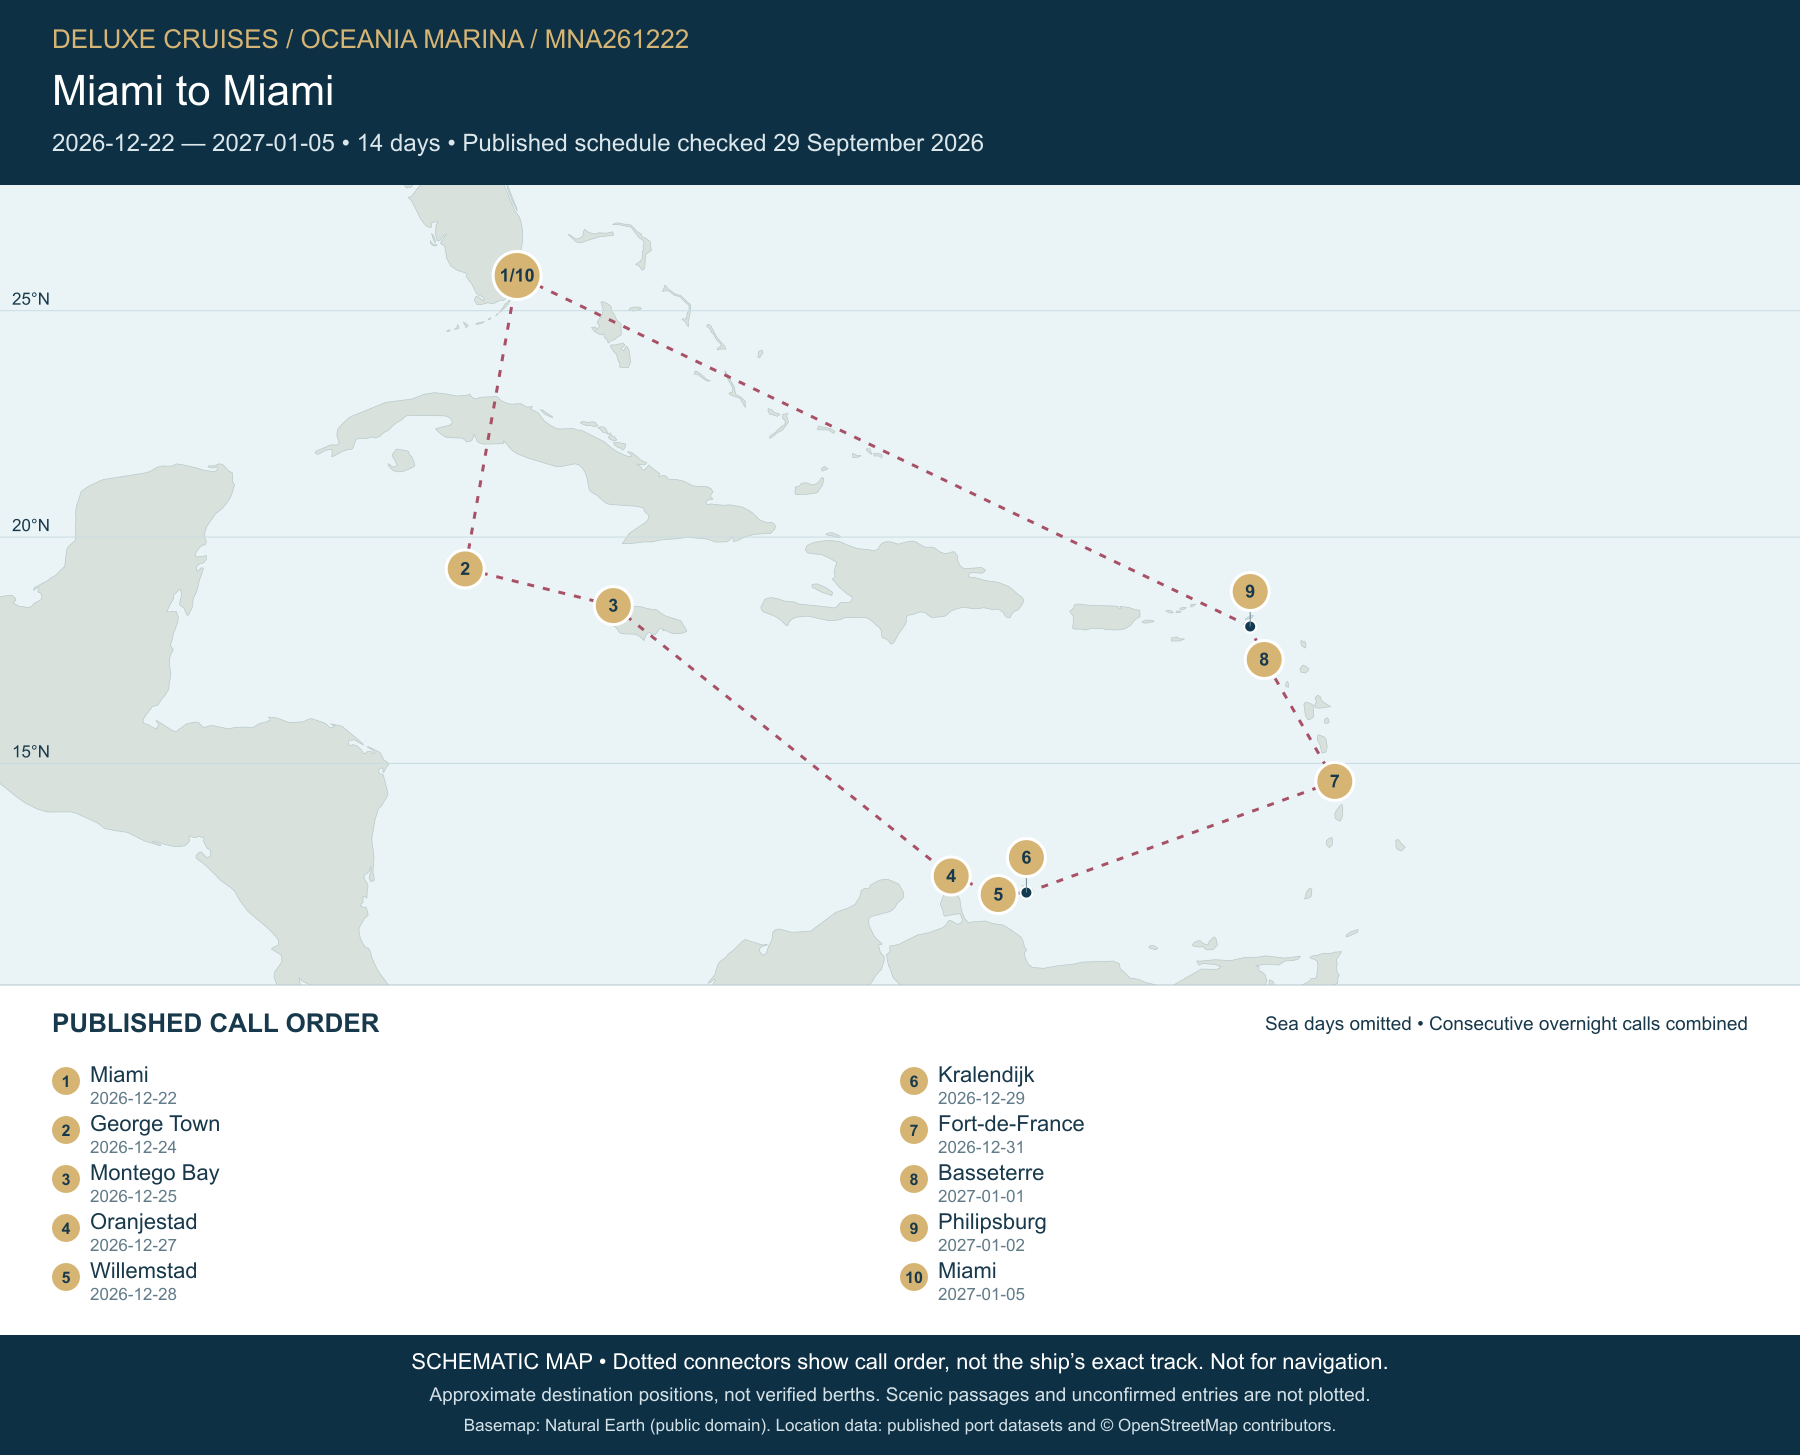Select map marker 6 for Kralendijk
The width and height of the screenshot is (1800, 1455).
pyautogui.click(x=1026, y=857)
